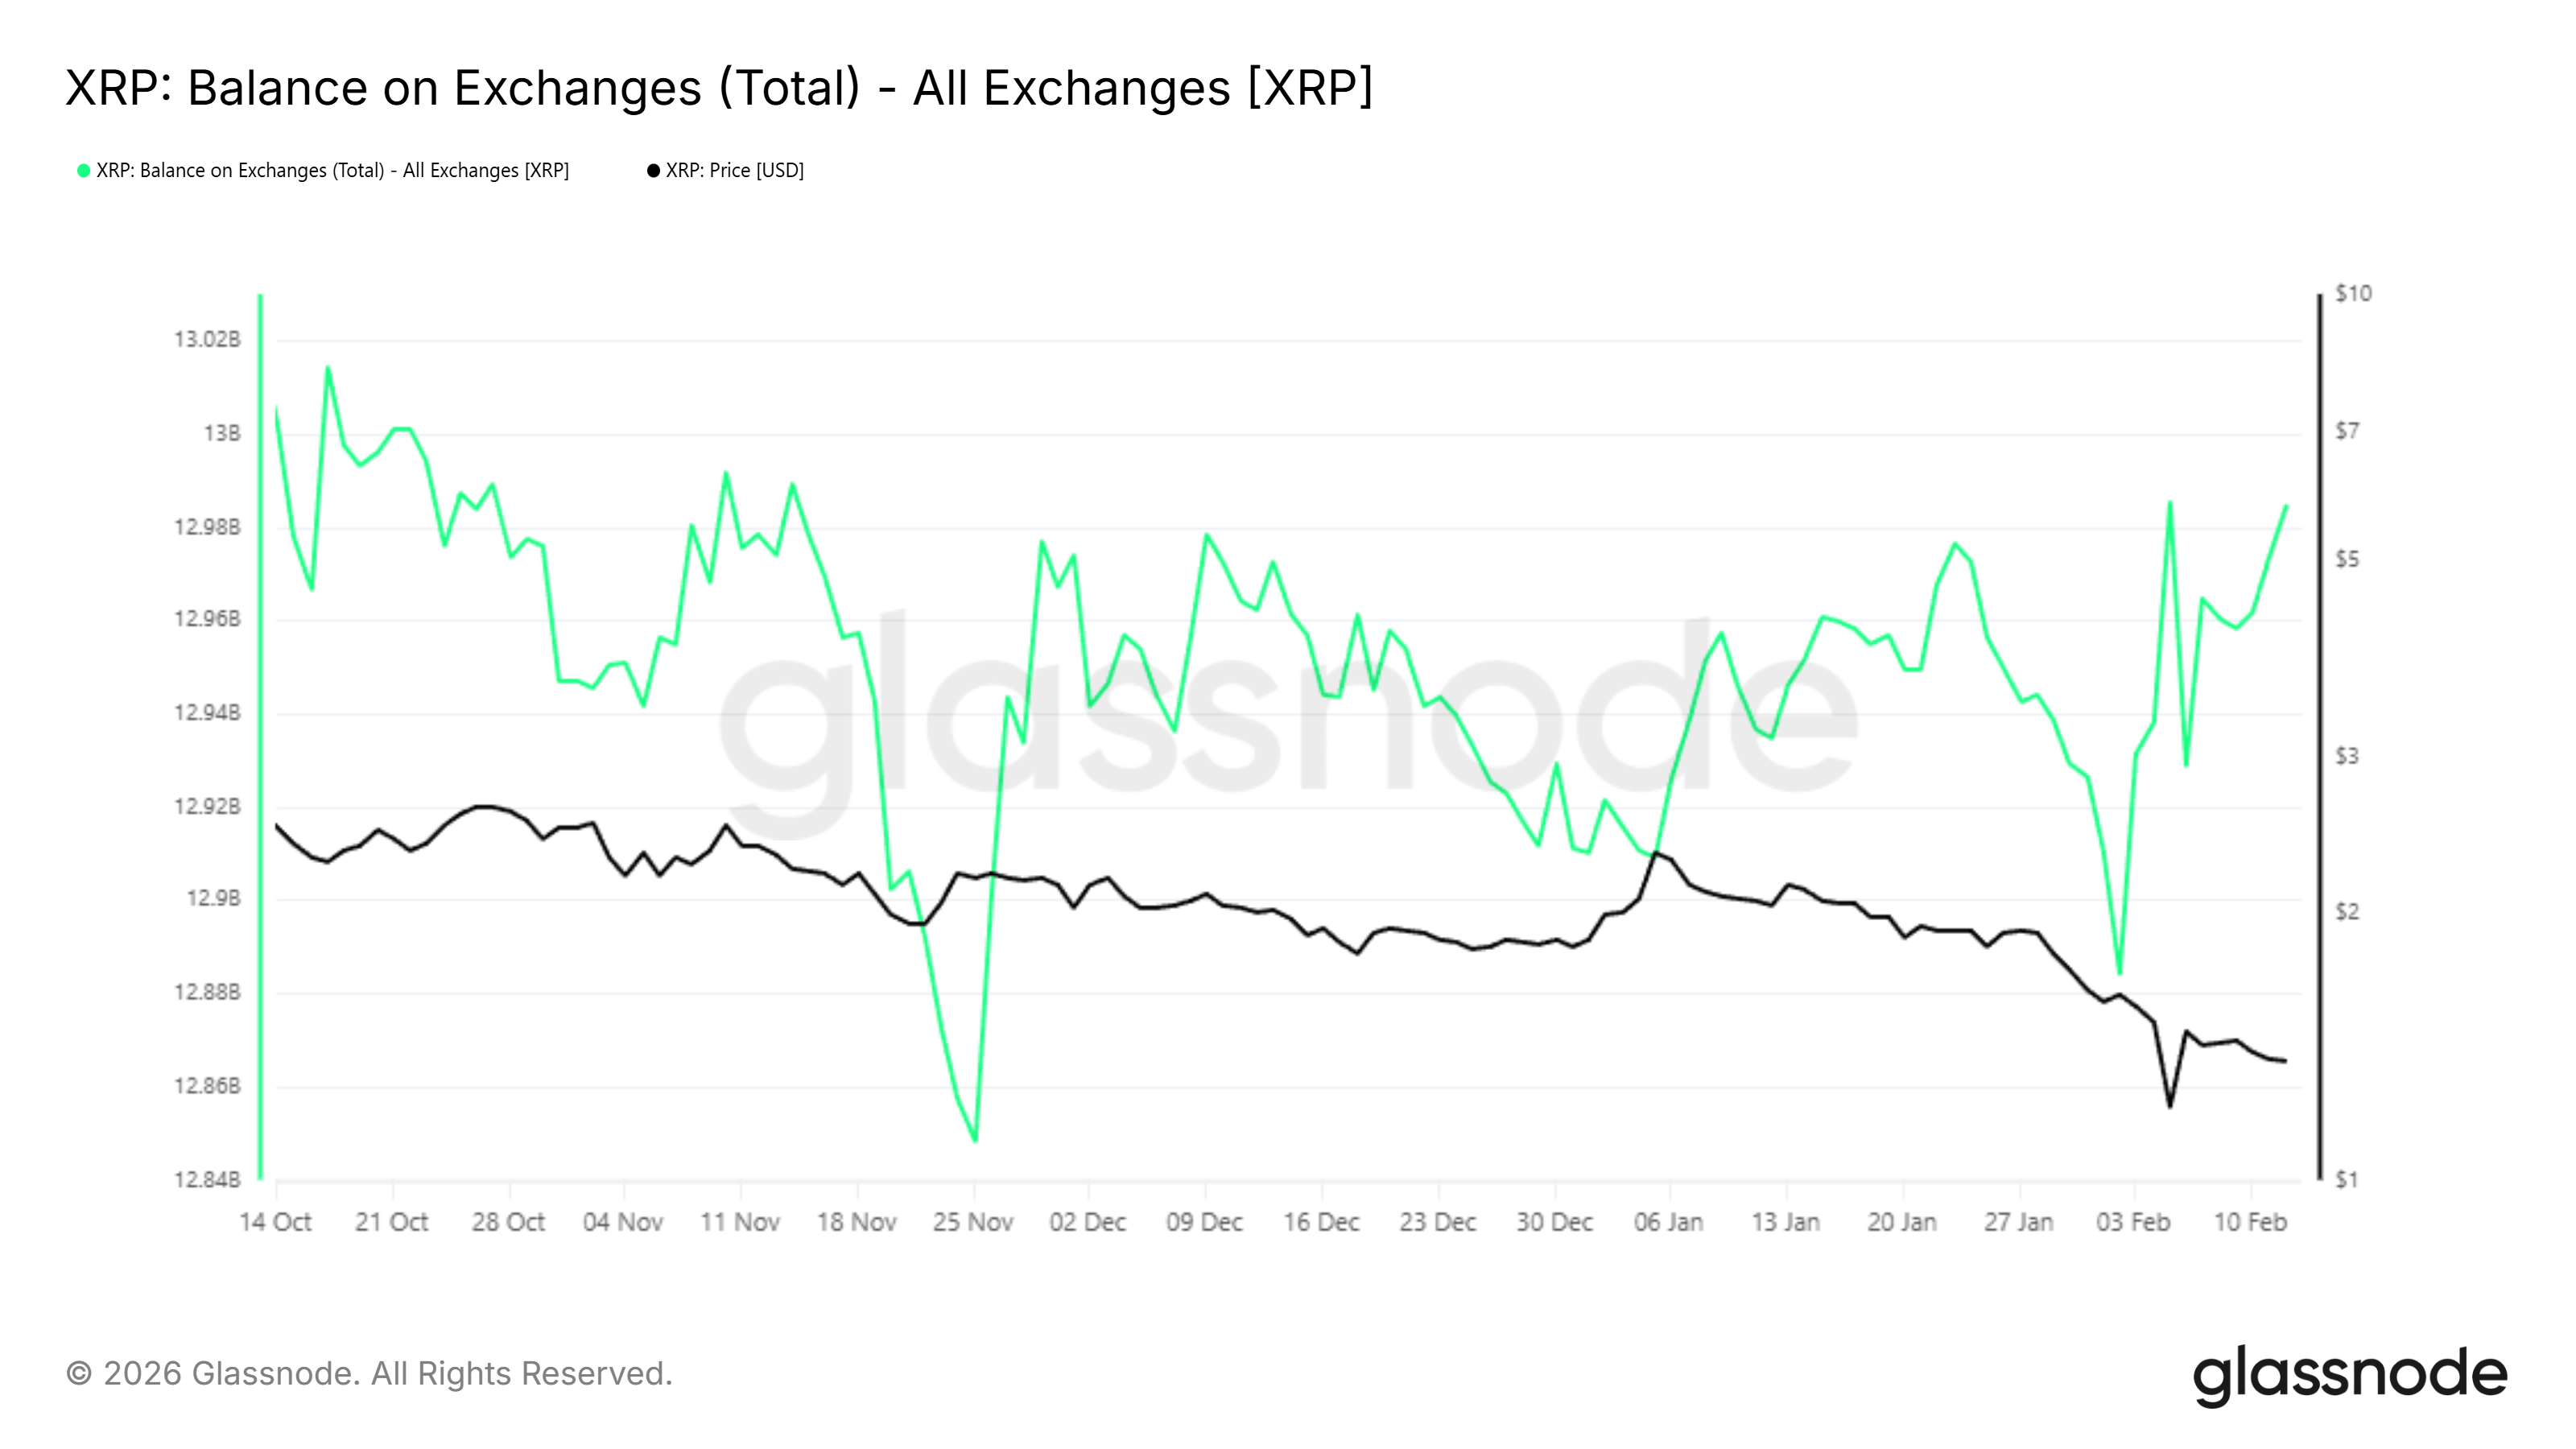Click the $10 price axis label
The image size is (2576, 1449).
(x=2353, y=294)
